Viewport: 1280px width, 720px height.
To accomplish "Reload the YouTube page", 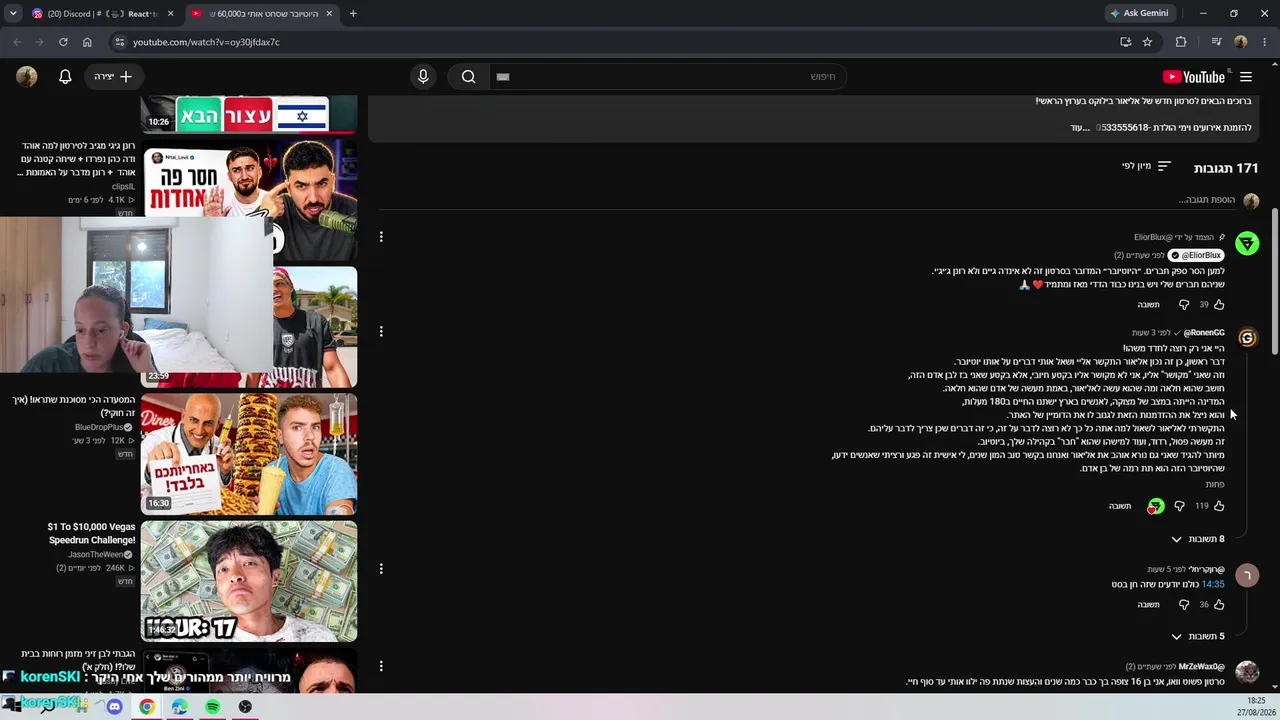I will [63, 42].
